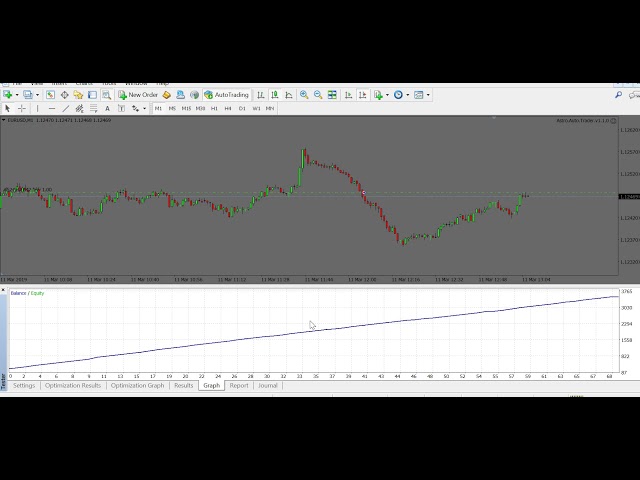Close the Tester panel with X
Image resolution: width=640 pixels, height=480 pixels.
click(x=3, y=290)
